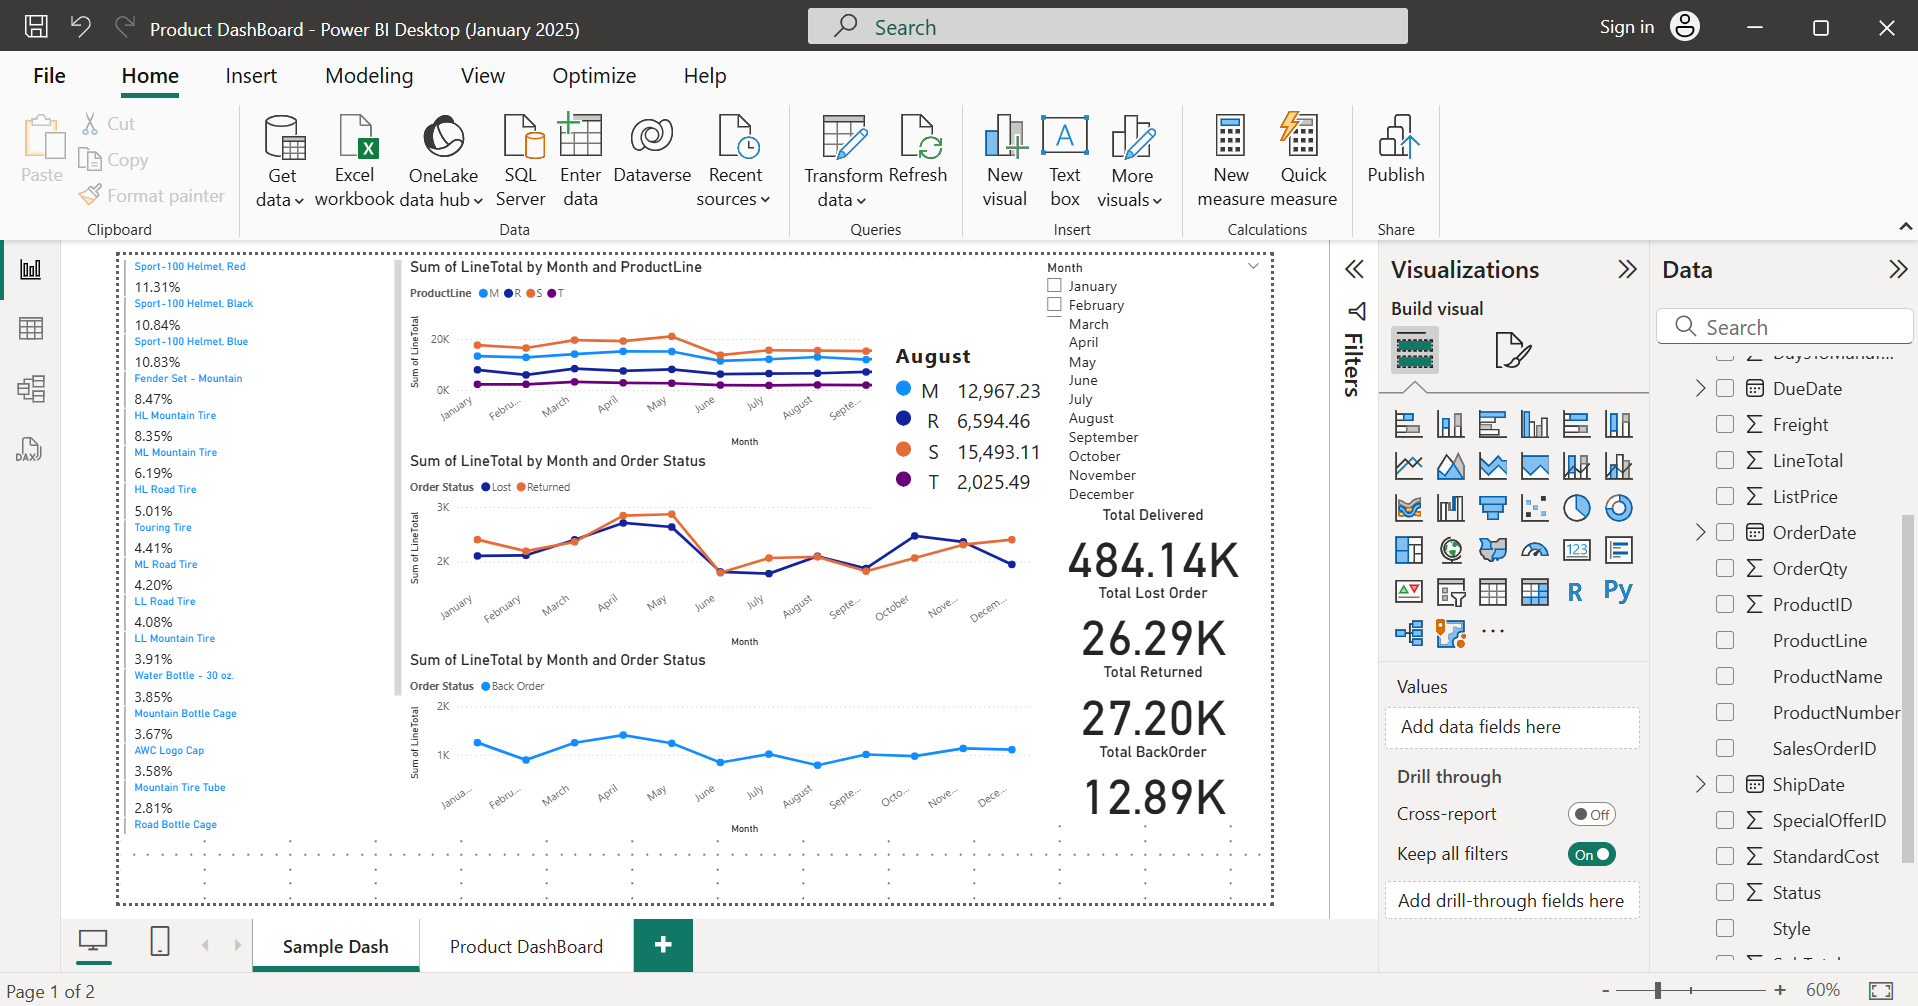Click Format painter

152,195
